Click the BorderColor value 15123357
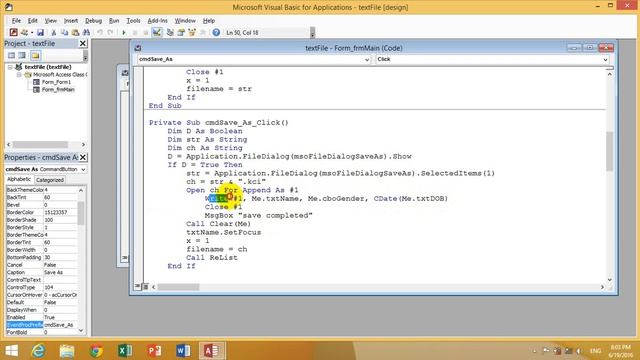The height and width of the screenshot is (360, 640). (60, 212)
